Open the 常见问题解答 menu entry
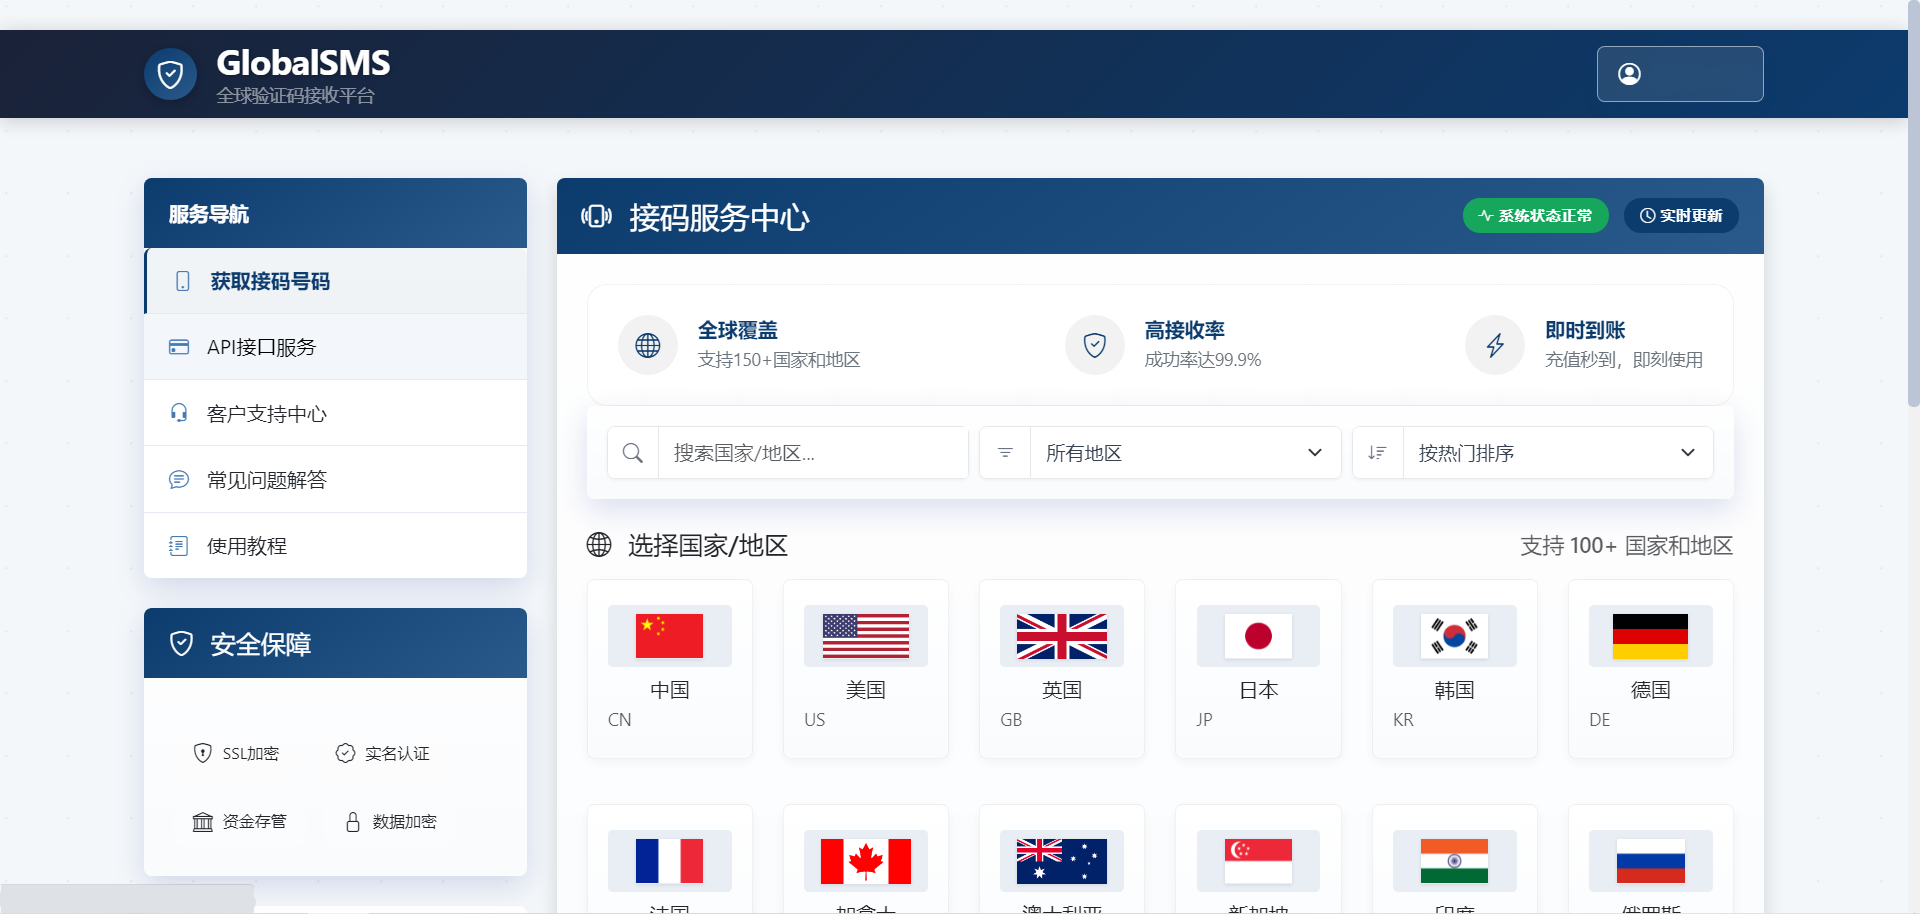 [x=266, y=479]
